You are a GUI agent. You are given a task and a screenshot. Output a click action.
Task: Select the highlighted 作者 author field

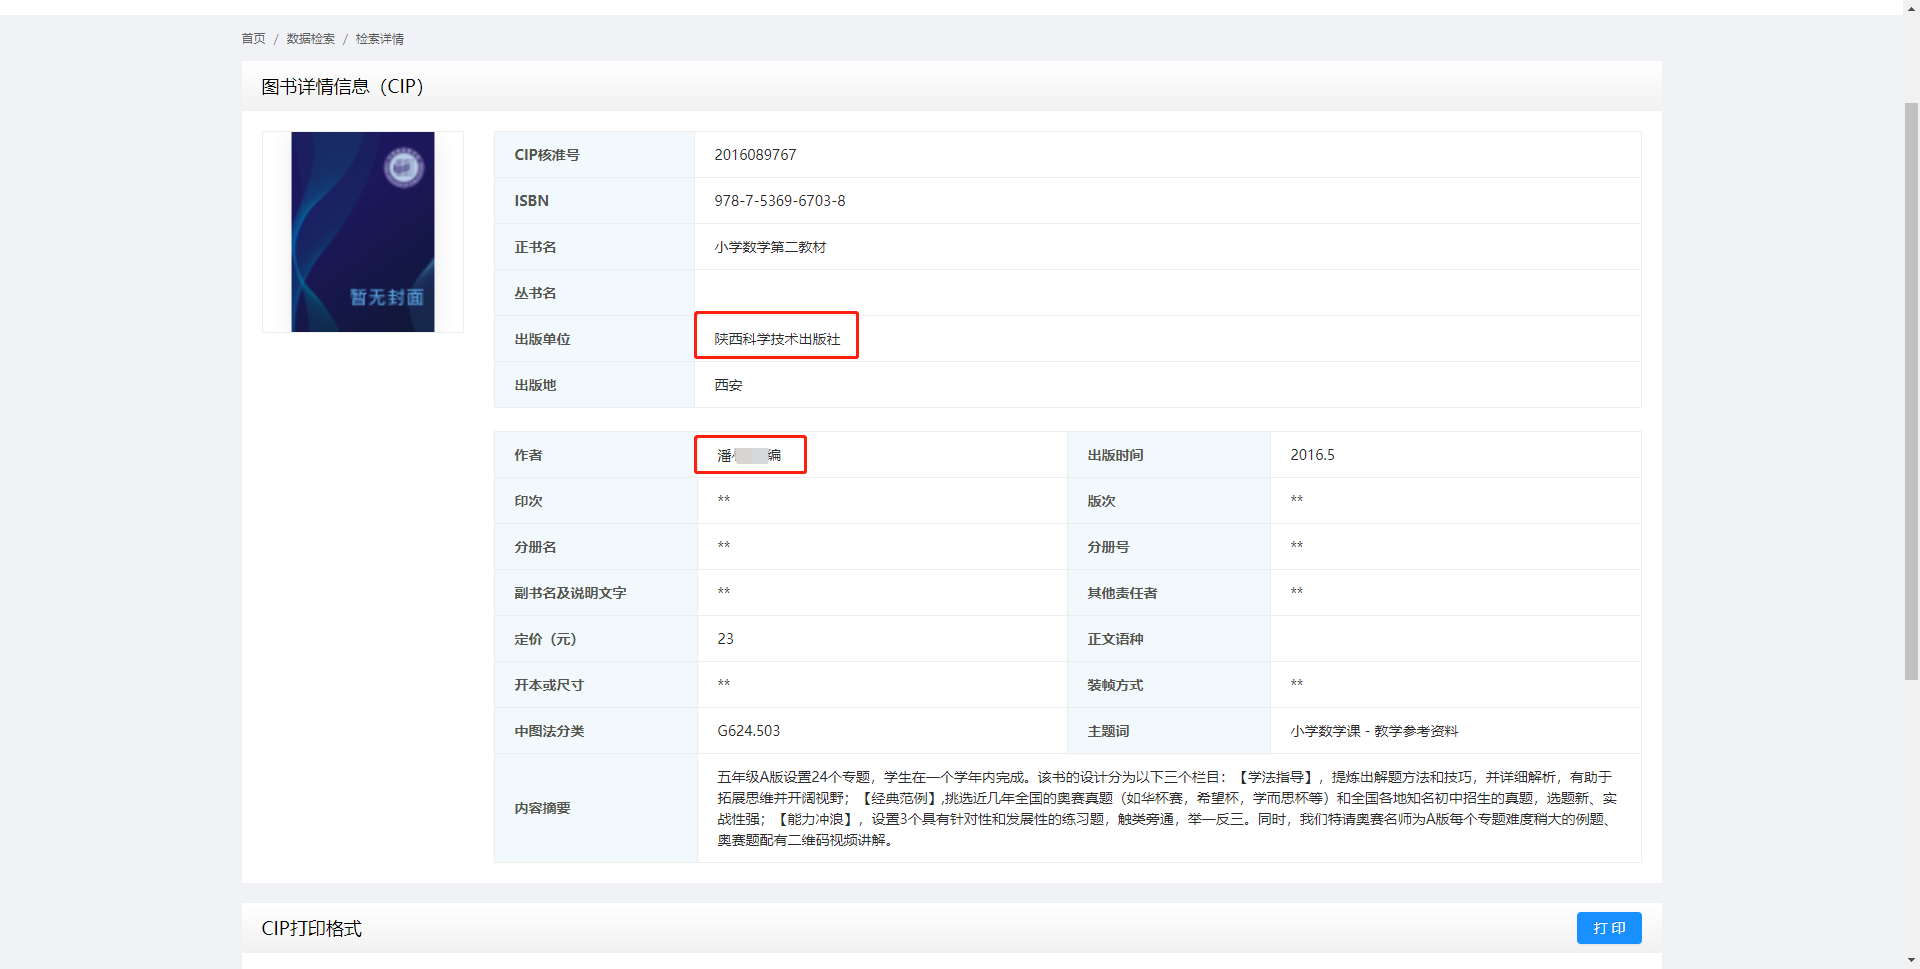point(750,454)
